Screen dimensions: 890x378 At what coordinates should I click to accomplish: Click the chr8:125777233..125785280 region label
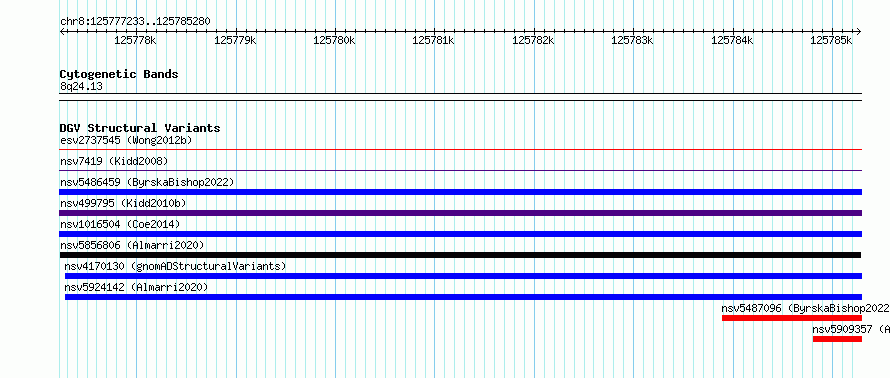point(135,22)
